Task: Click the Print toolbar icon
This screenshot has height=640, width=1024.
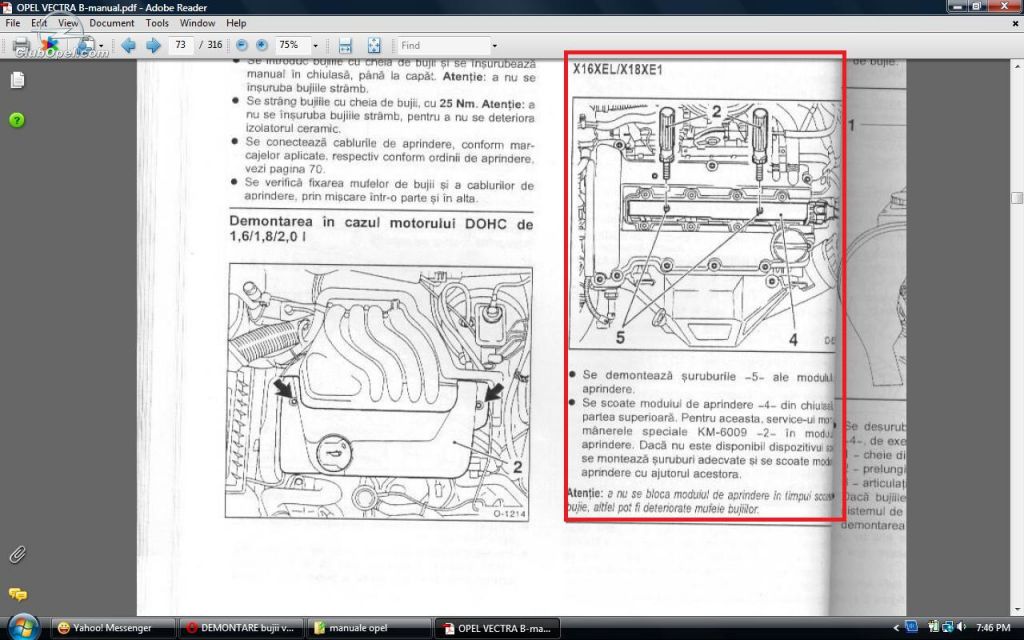Action: (21, 45)
